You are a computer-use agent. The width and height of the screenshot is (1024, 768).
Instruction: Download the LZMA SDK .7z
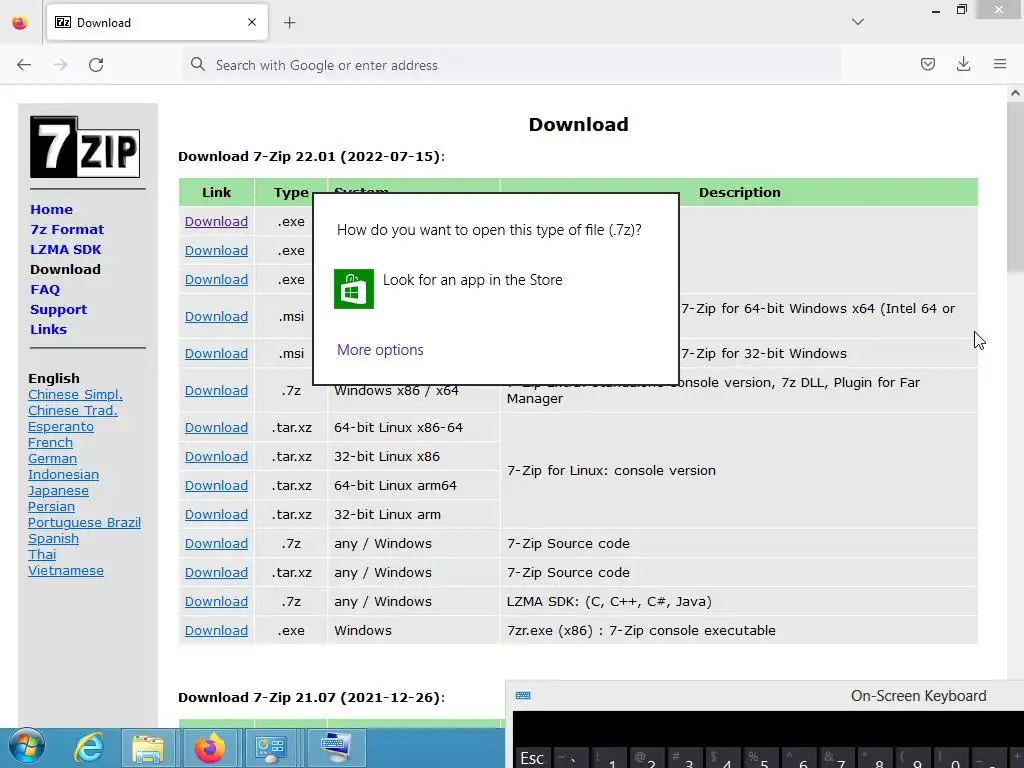point(216,601)
